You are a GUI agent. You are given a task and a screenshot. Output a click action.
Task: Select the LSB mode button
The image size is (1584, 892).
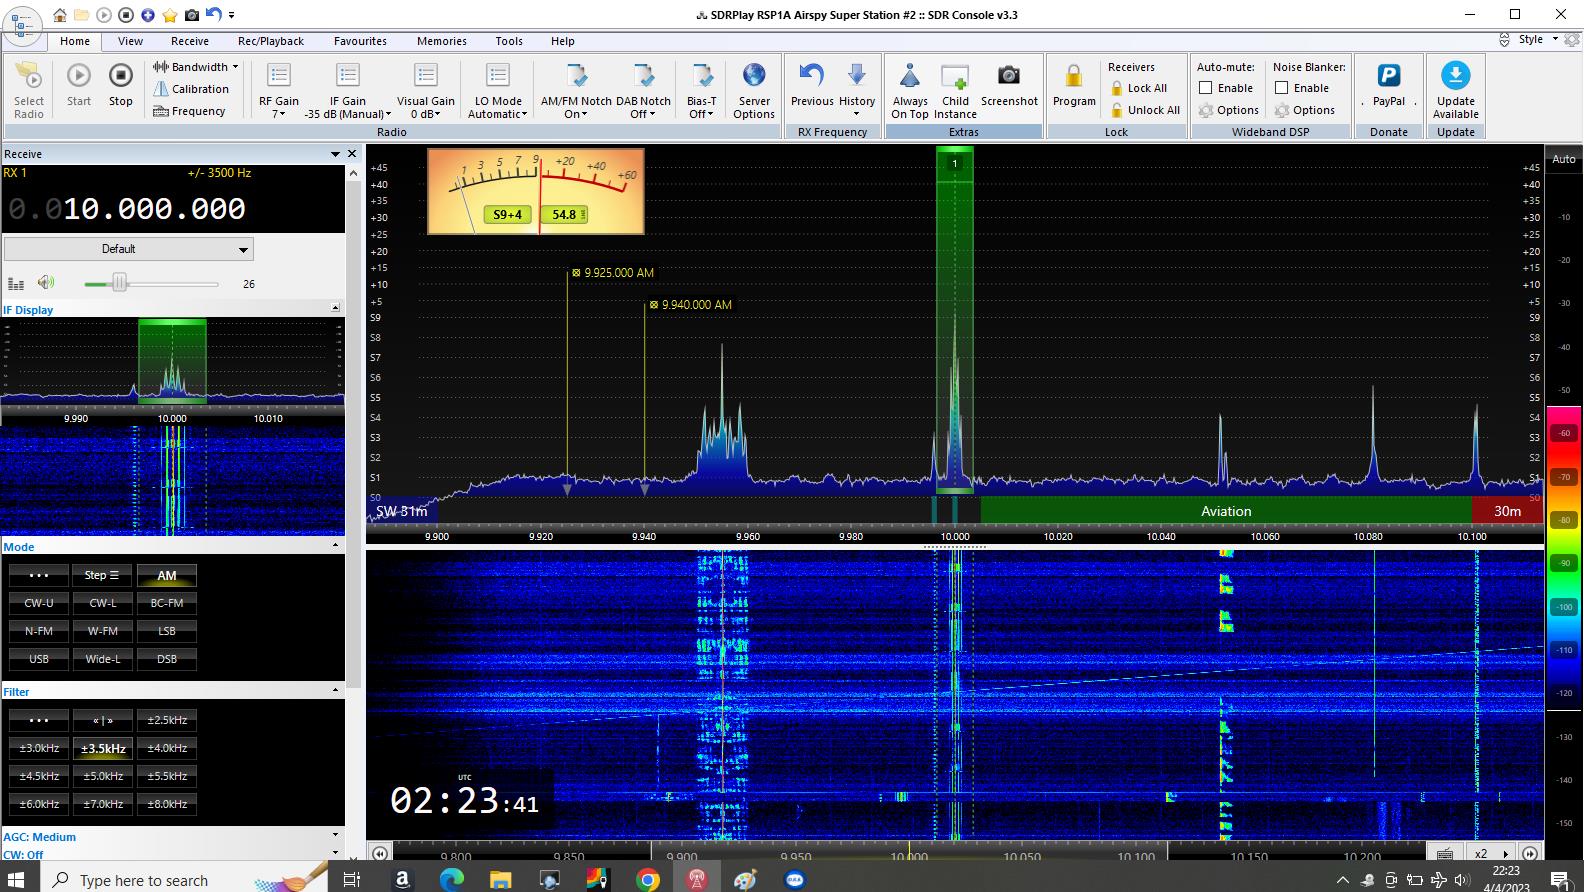(167, 631)
